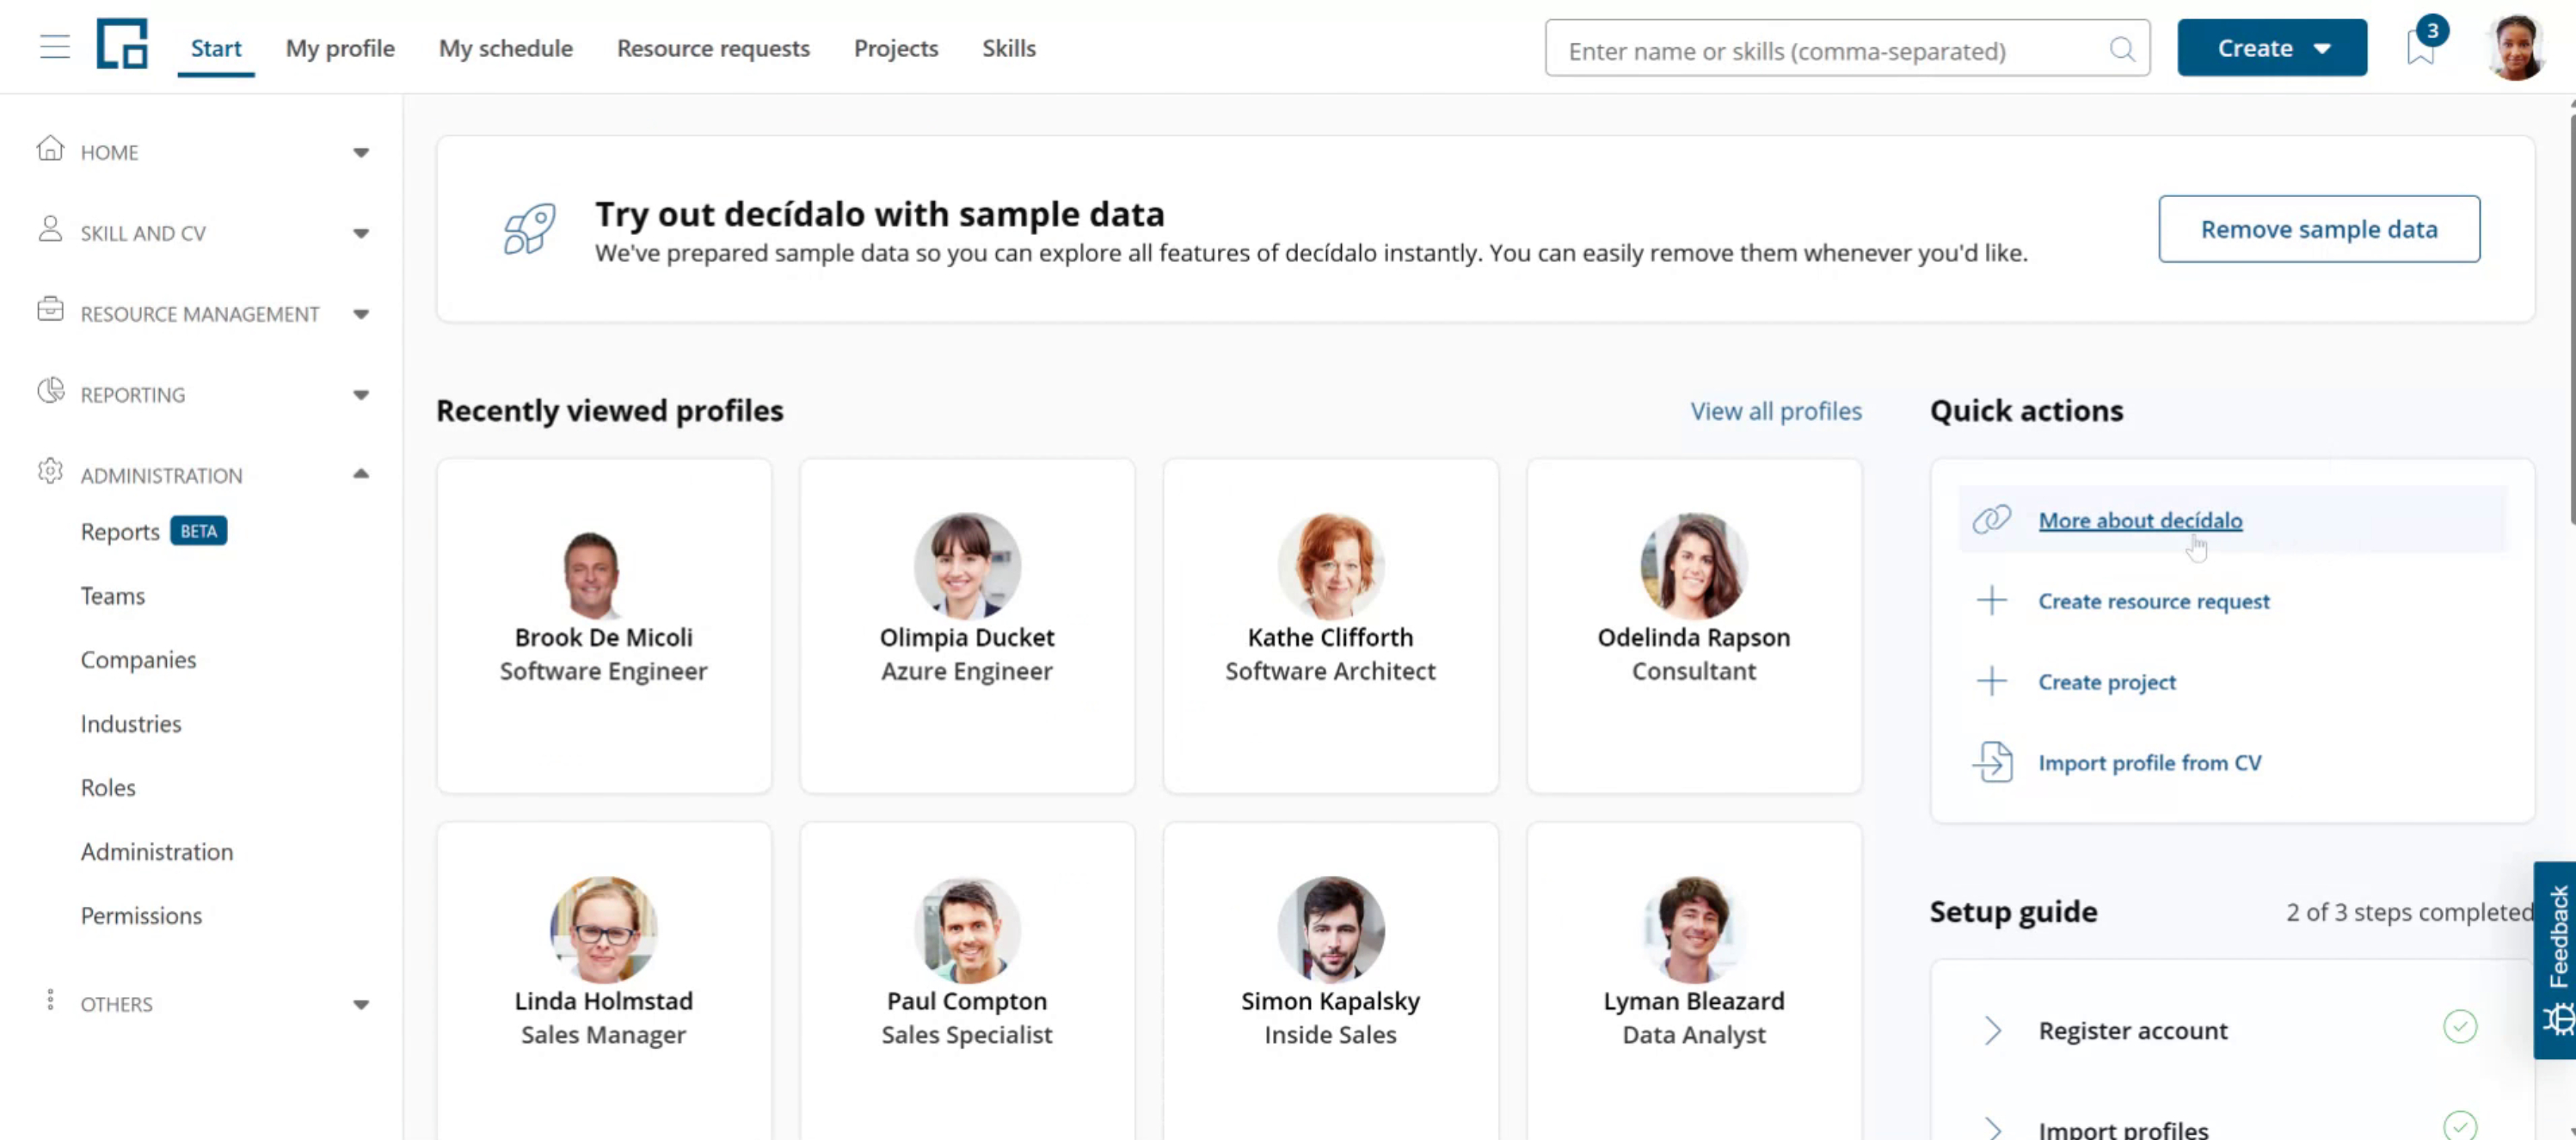Open the hamburger menu icon
The height and width of the screenshot is (1140, 2576).
[x=55, y=47]
